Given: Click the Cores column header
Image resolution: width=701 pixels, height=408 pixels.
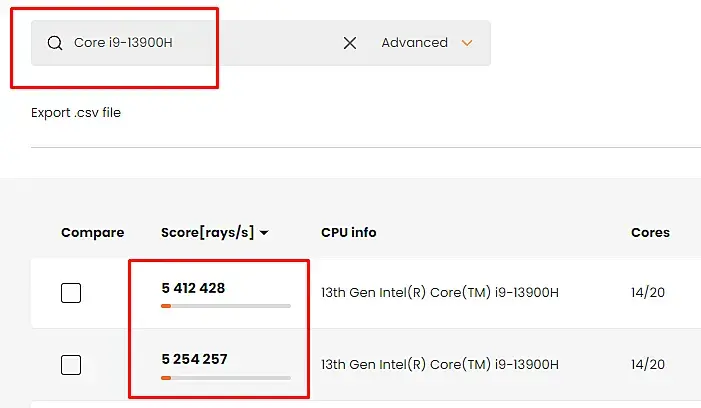Looking at the screenshot, I should click(x=650, y=232).
